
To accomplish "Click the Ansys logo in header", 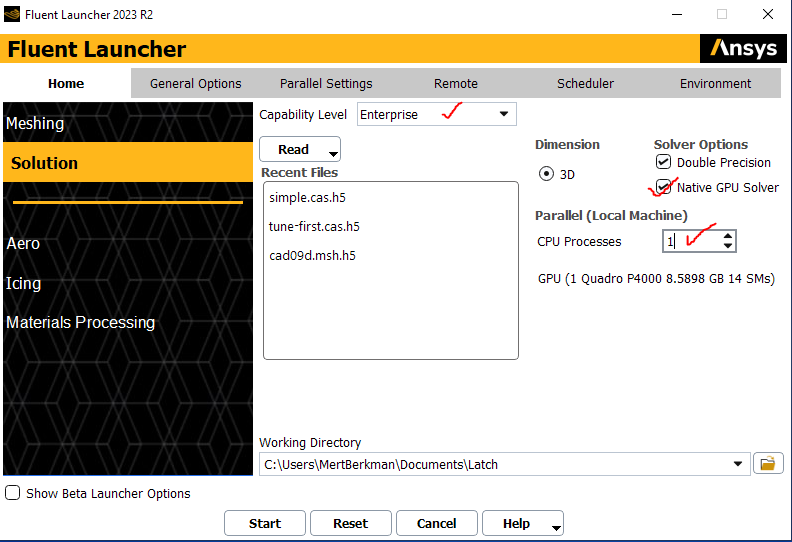I will point(741,49).
